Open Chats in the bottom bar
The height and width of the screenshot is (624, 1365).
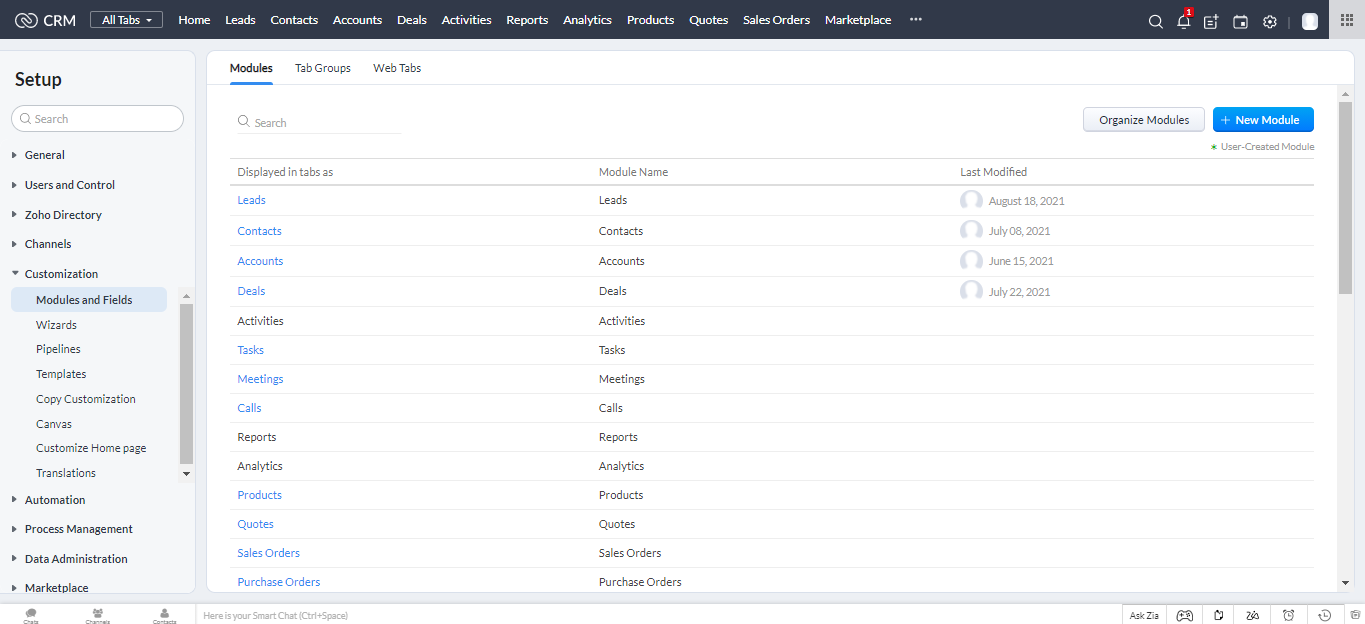(31, 615)
